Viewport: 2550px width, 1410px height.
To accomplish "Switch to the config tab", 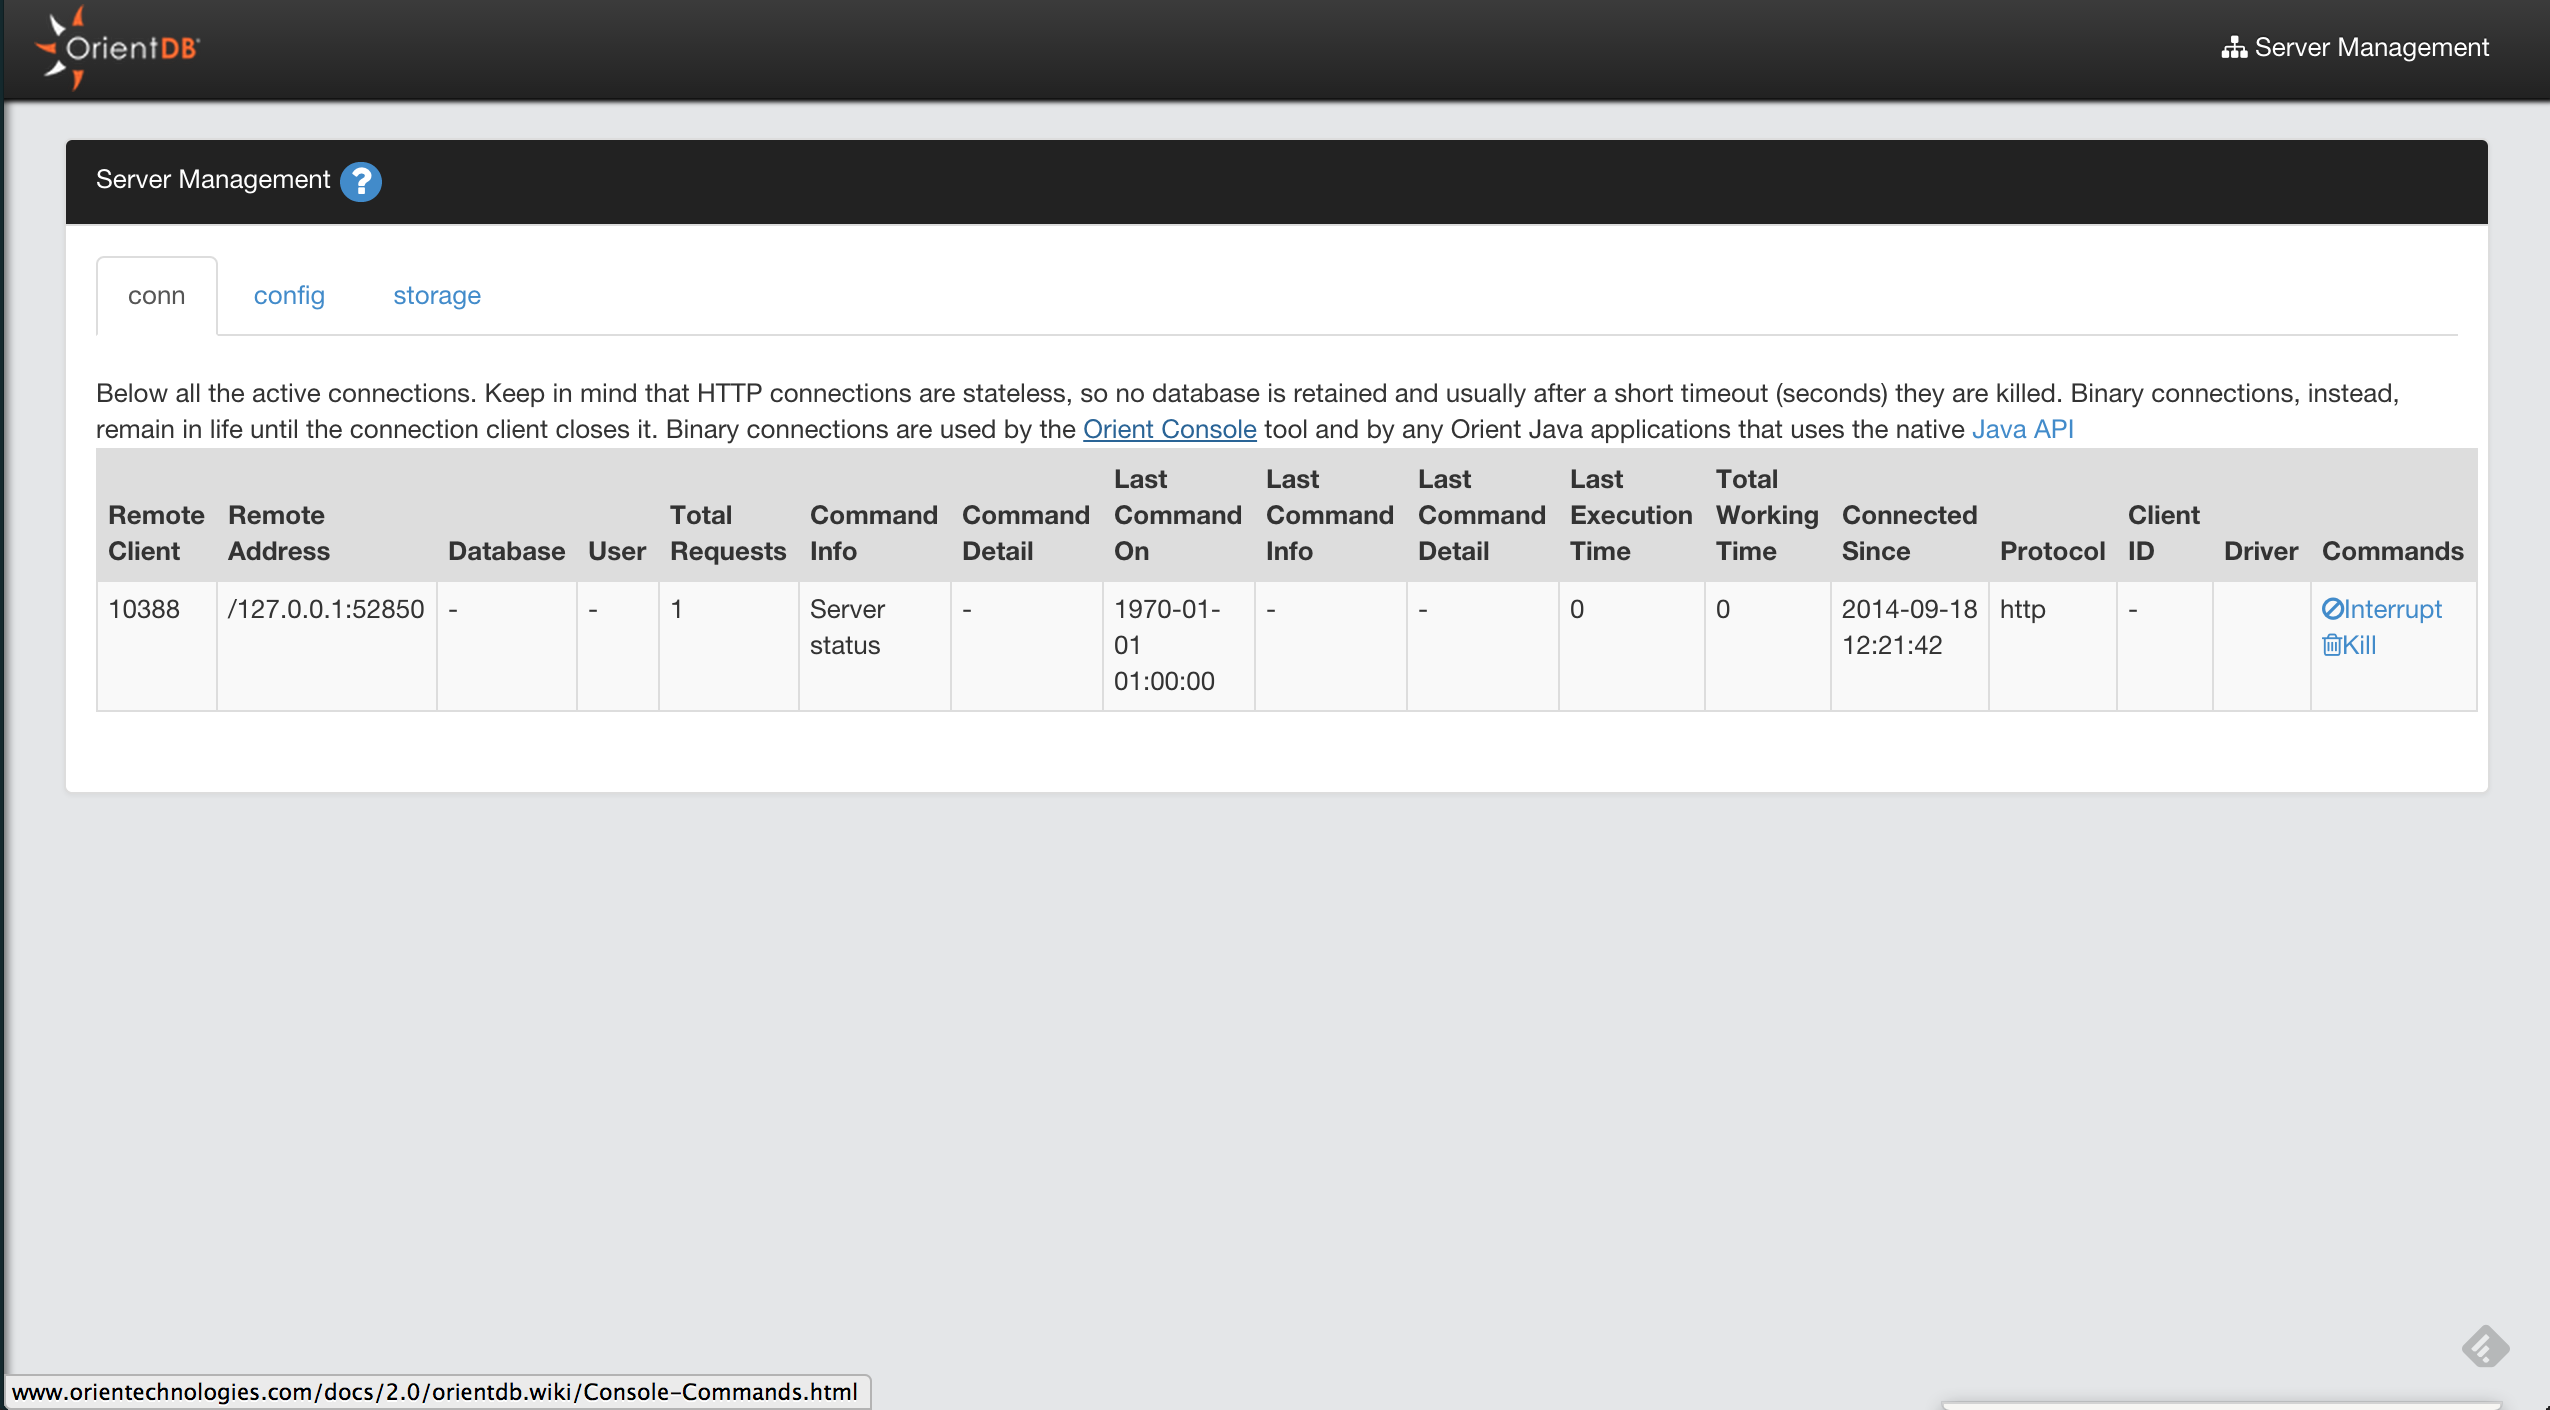I will (x=289, y=296).
